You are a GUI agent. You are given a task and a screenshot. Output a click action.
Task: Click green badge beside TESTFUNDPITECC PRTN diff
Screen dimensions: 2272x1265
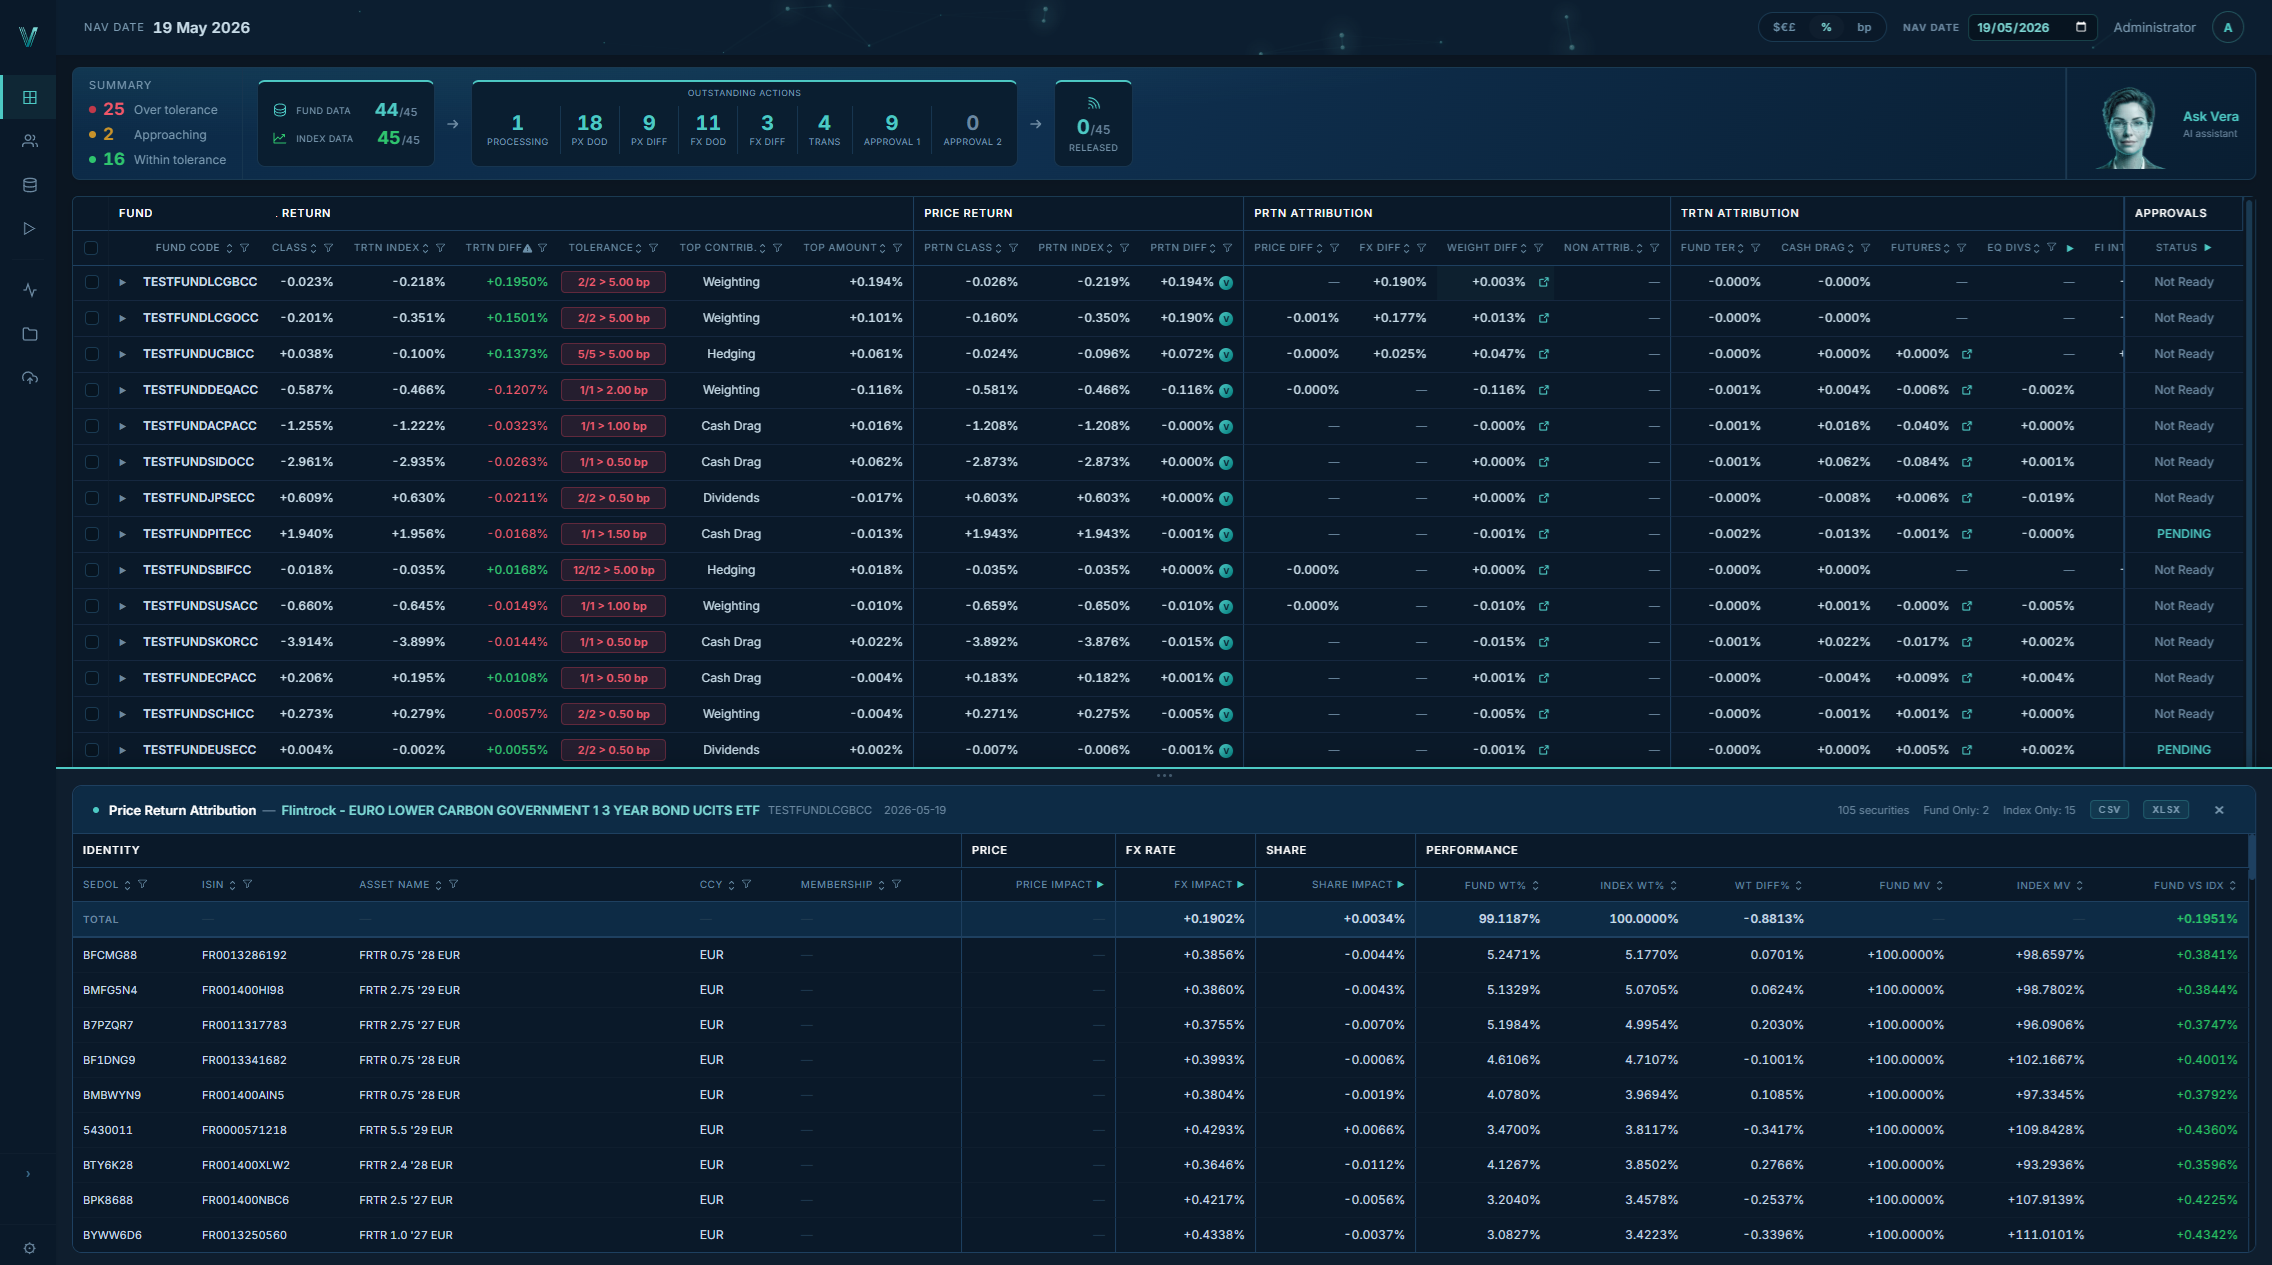point(1226,535)
